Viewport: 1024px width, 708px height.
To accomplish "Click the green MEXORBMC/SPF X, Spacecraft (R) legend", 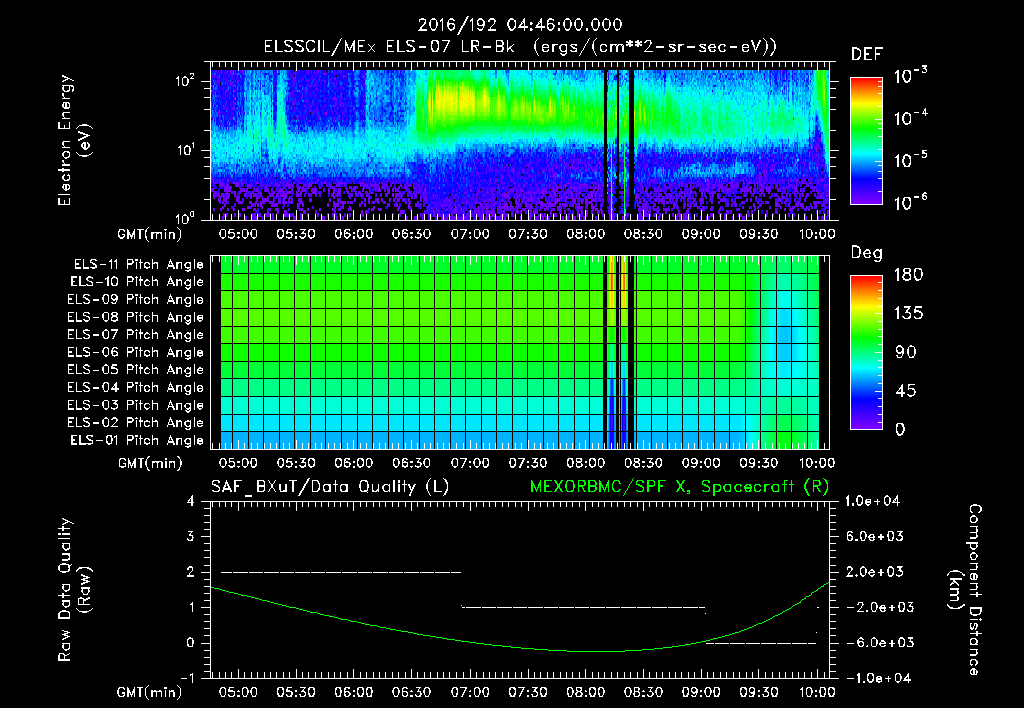I will [679, 487].
